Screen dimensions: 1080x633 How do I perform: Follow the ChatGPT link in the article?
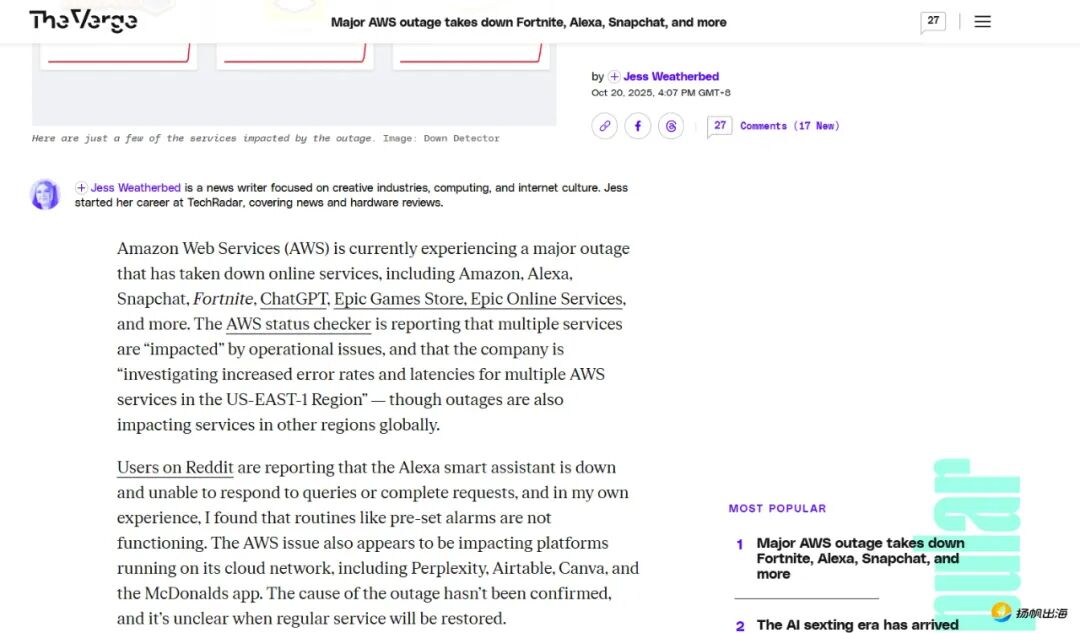(294, 299)
